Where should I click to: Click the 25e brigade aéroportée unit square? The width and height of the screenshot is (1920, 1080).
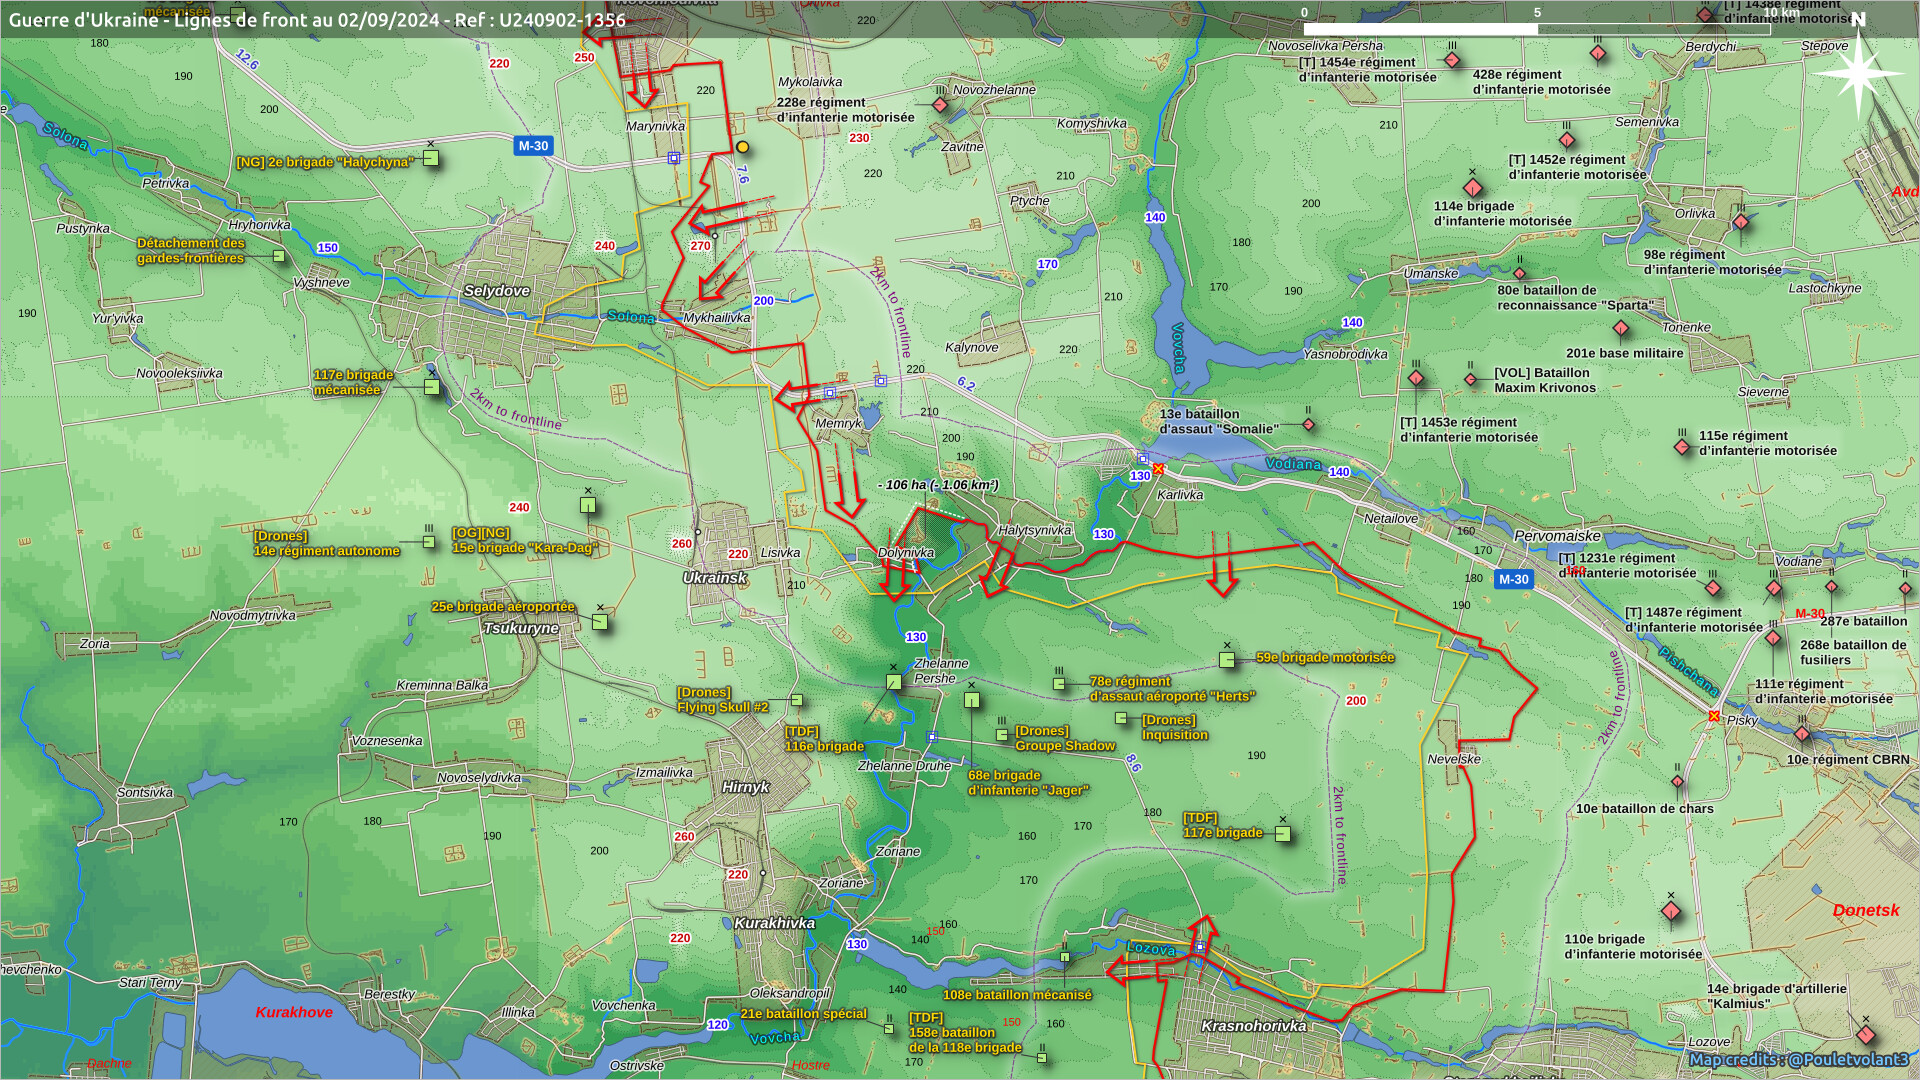(x=600, y=622)
